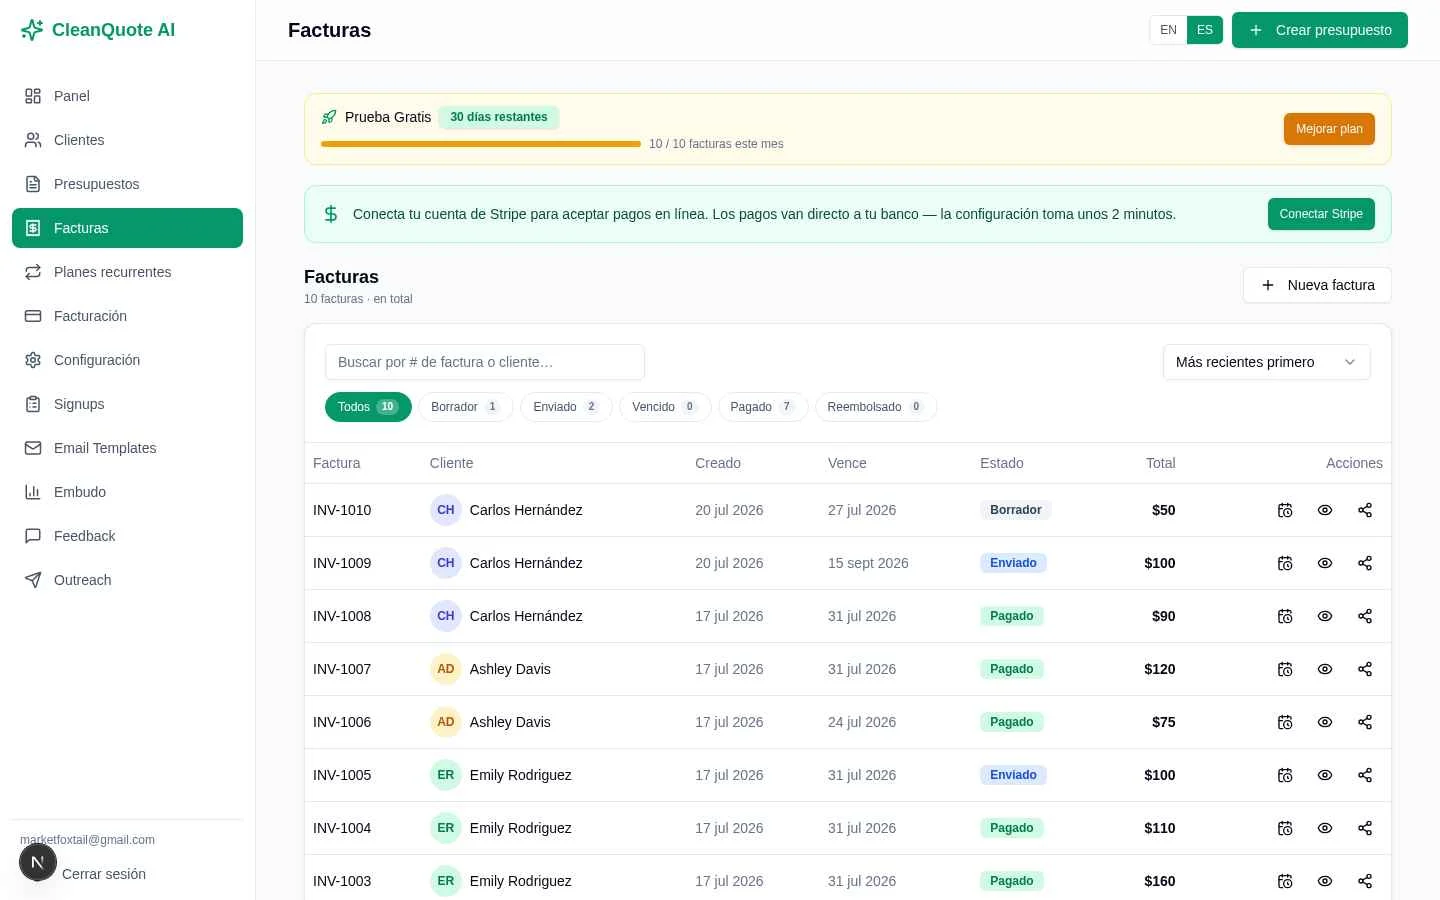Viewport: 1440px width, 900px height.
Task: Click the calendar-clock icon for INV-1004
Action: pos(1285,828)
